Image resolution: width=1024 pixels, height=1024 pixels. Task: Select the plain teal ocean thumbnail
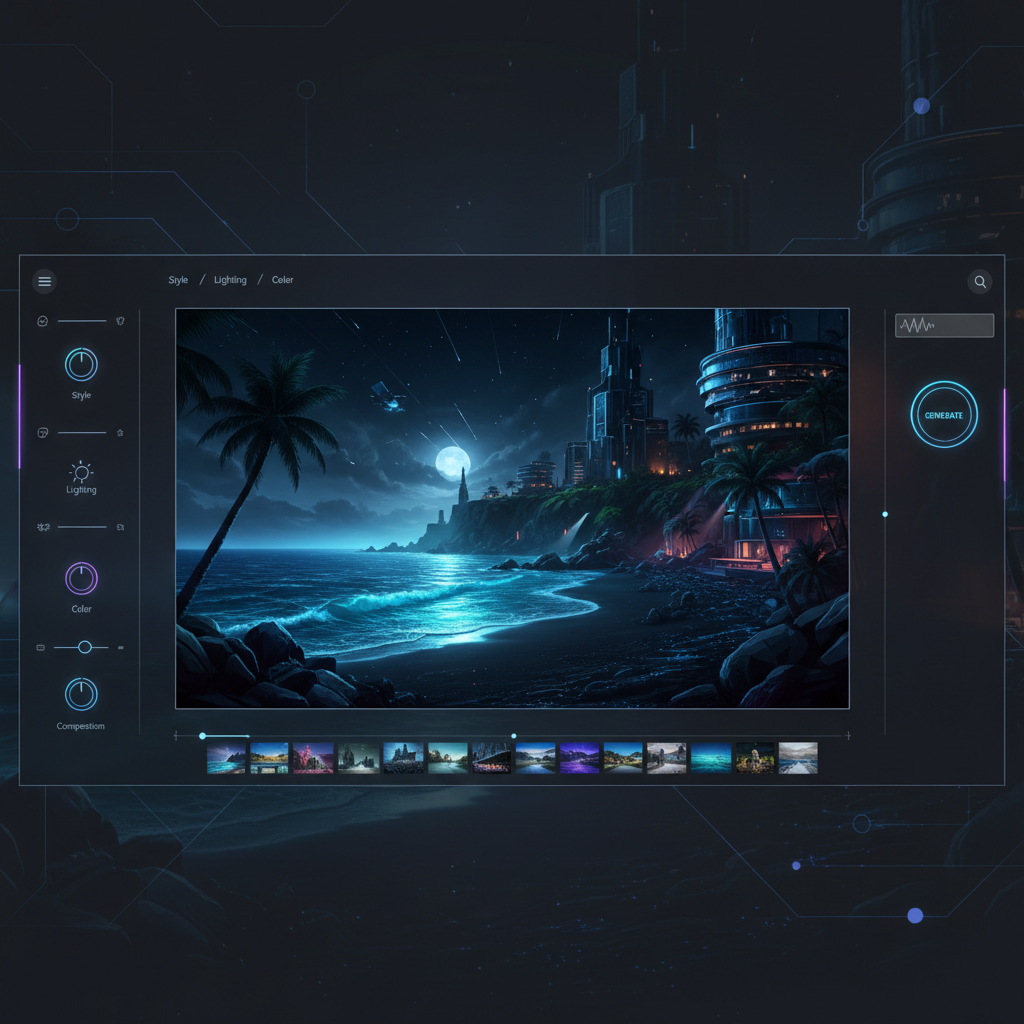[711, 758]
